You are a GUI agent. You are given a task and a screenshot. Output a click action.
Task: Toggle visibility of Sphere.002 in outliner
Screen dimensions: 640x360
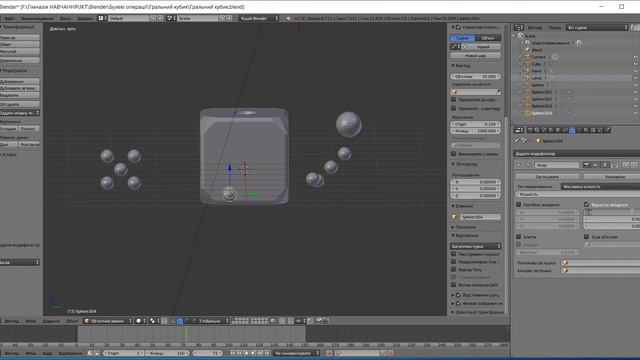[x=636, y=99]
